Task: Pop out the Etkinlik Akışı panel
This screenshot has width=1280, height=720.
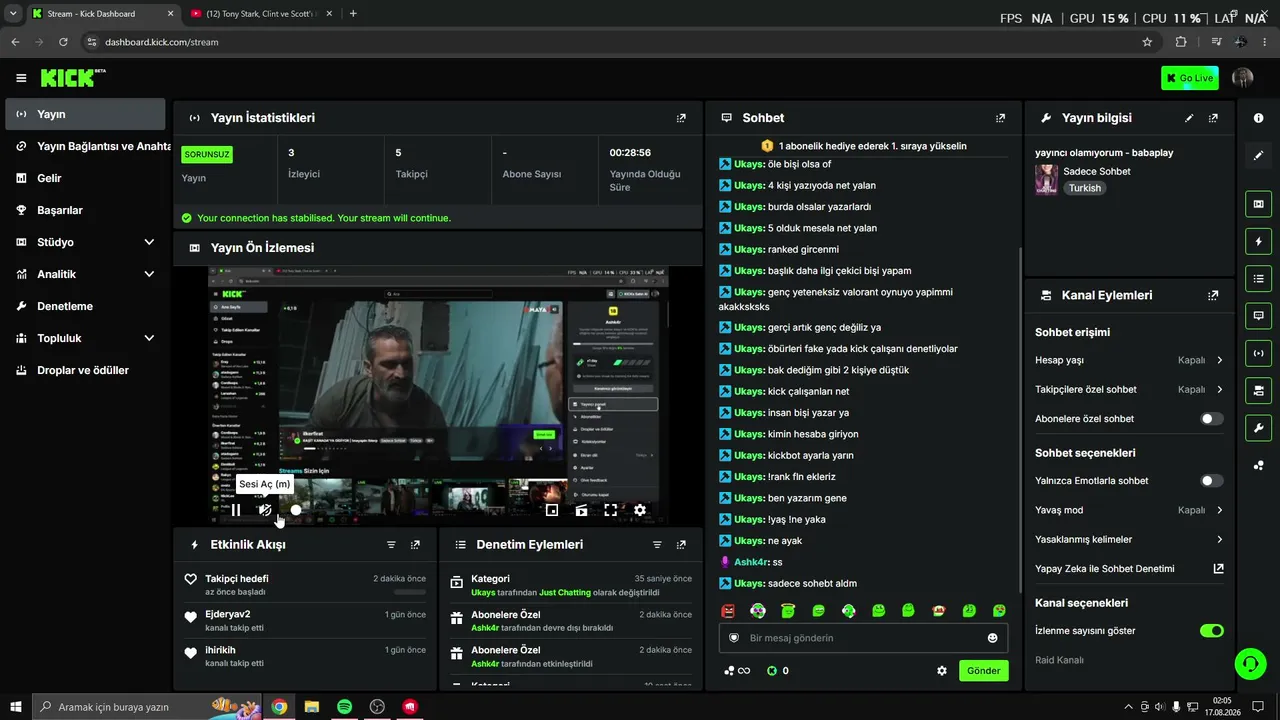Action: click(415, 545)
